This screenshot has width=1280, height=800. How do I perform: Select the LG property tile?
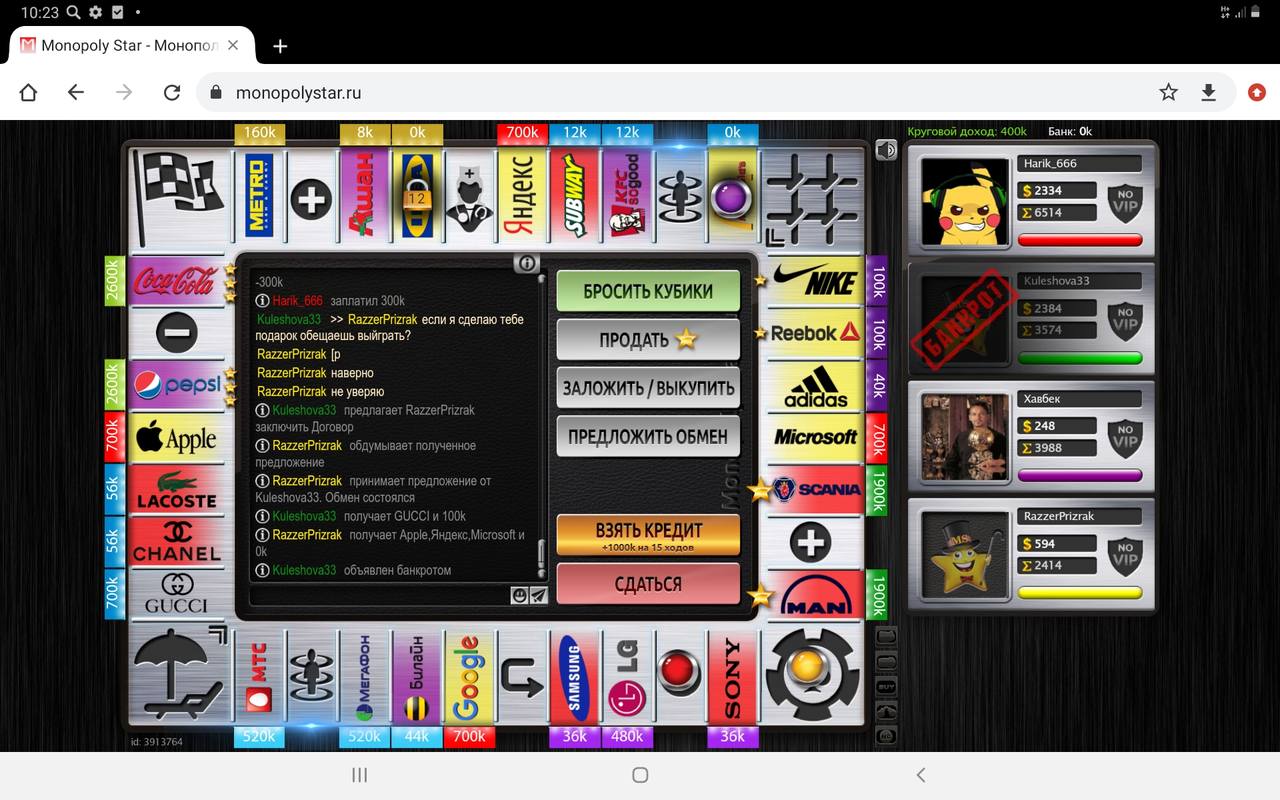click(x=627, y=676)
